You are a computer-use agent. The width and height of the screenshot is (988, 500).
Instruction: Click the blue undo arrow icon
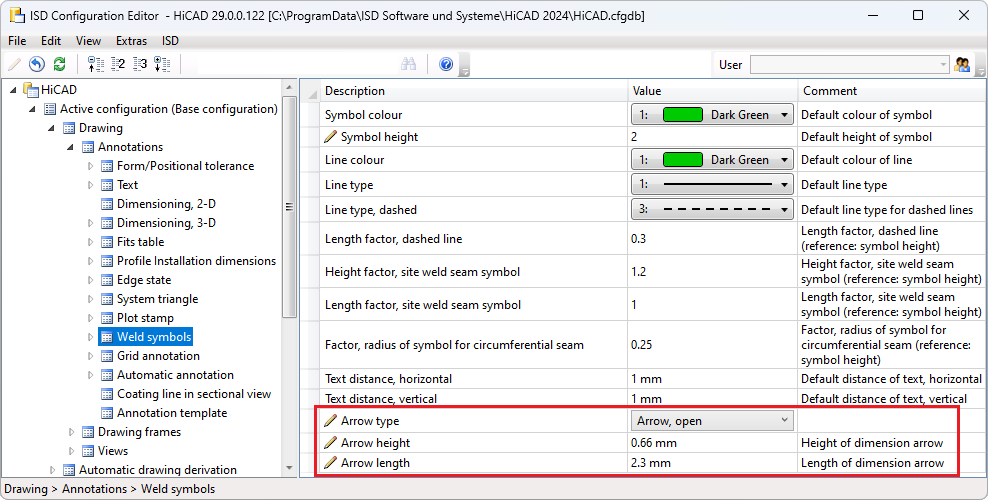tap(37, 64)
